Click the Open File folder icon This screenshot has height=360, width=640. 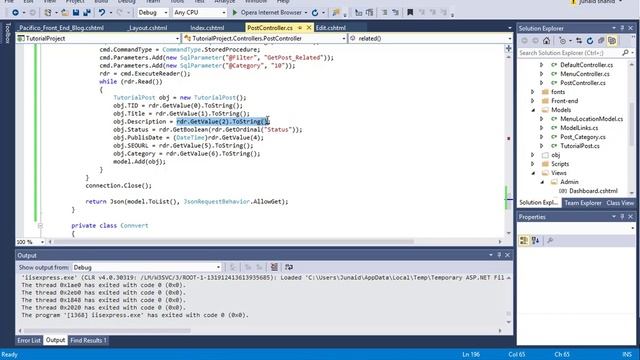point(65,13)
